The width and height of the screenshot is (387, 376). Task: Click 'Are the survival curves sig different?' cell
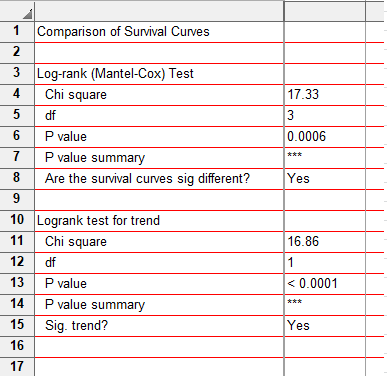tap(159, 179)
